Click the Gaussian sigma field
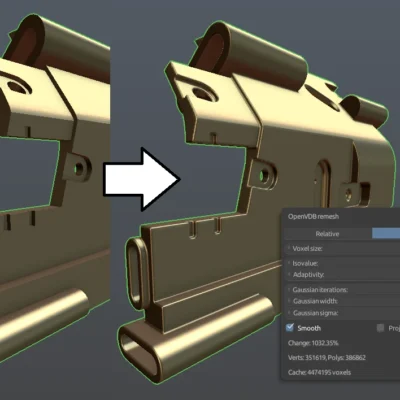 pyautogui.click(x=342, y=313)
